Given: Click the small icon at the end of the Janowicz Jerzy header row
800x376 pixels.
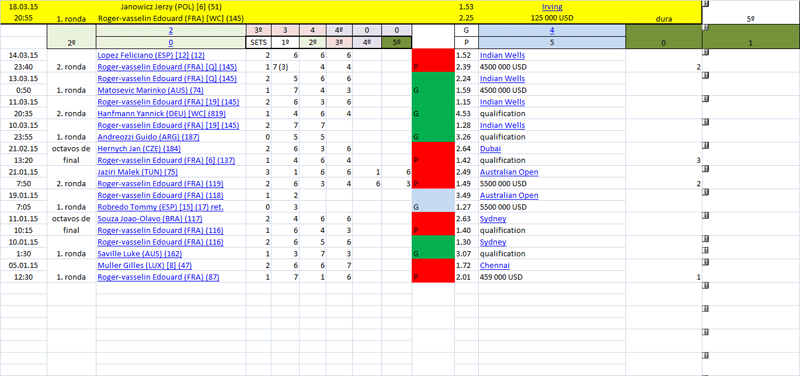Looking at the screenshot, I should 706,4.
